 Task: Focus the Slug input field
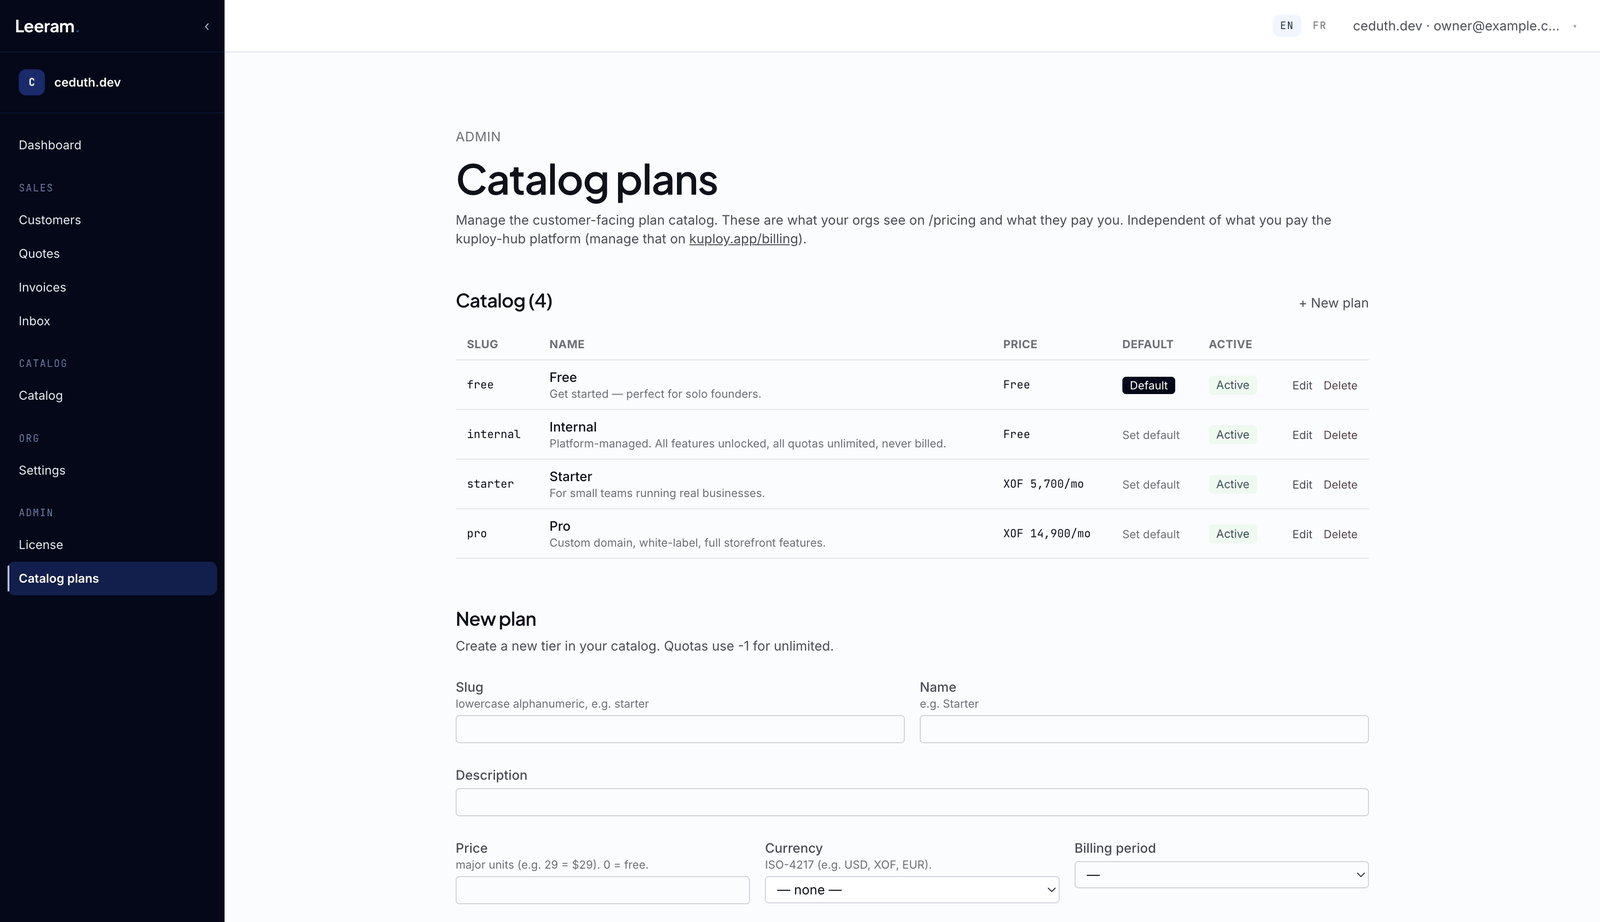[680, 729]
